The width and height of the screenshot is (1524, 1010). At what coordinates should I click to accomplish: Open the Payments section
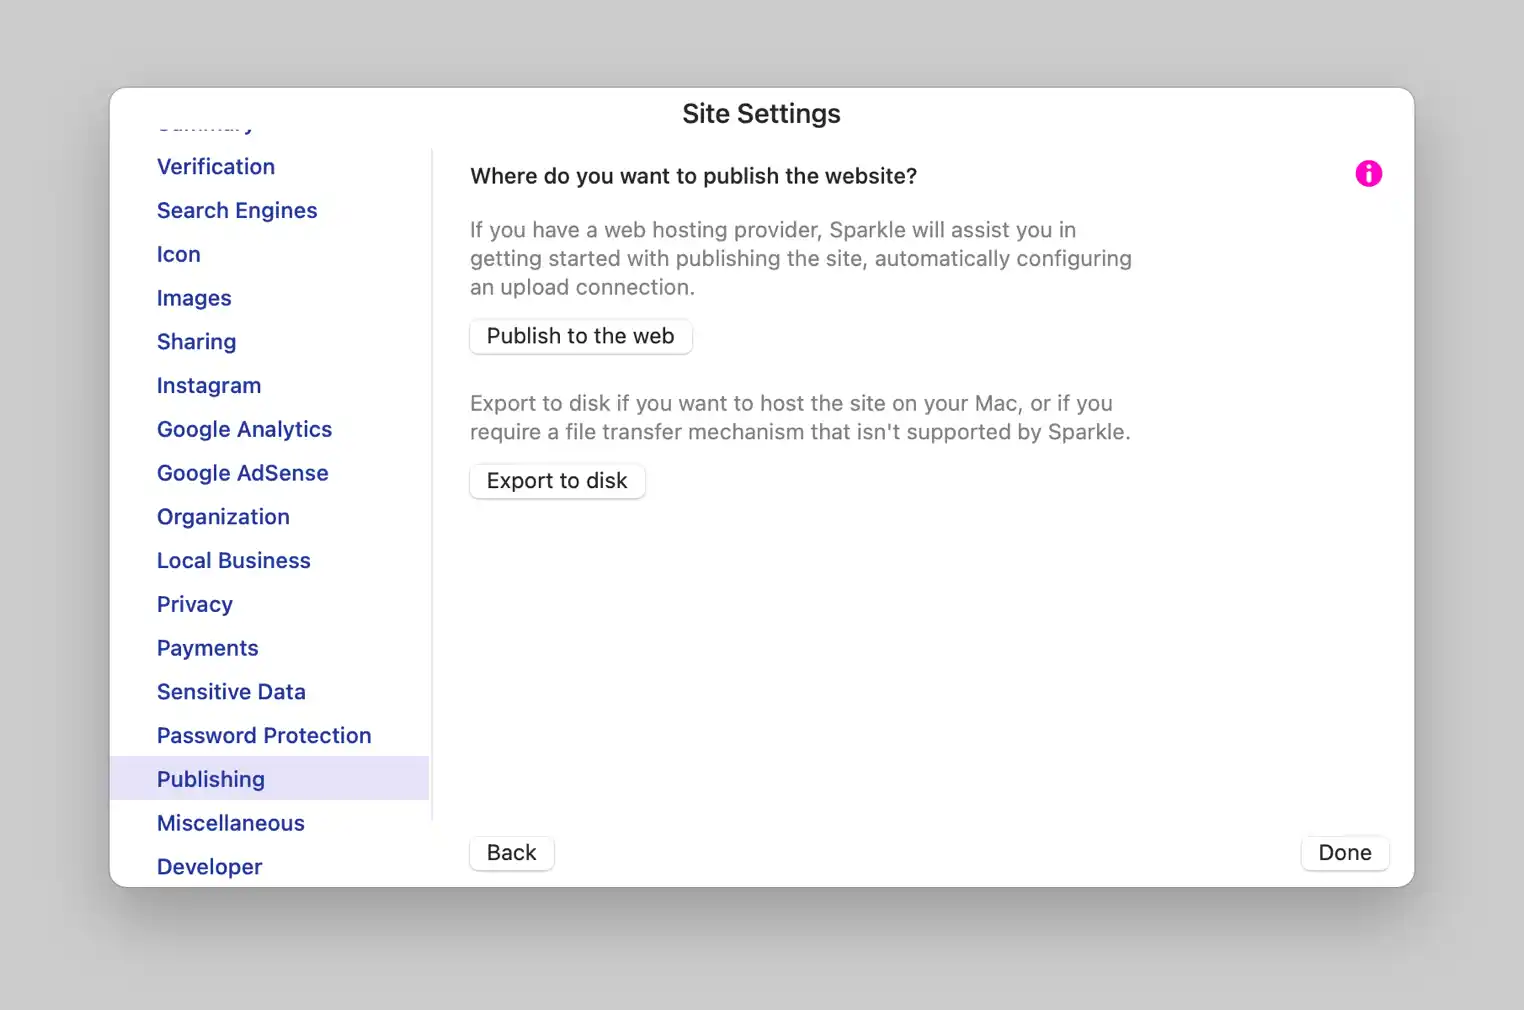point(208,649)
